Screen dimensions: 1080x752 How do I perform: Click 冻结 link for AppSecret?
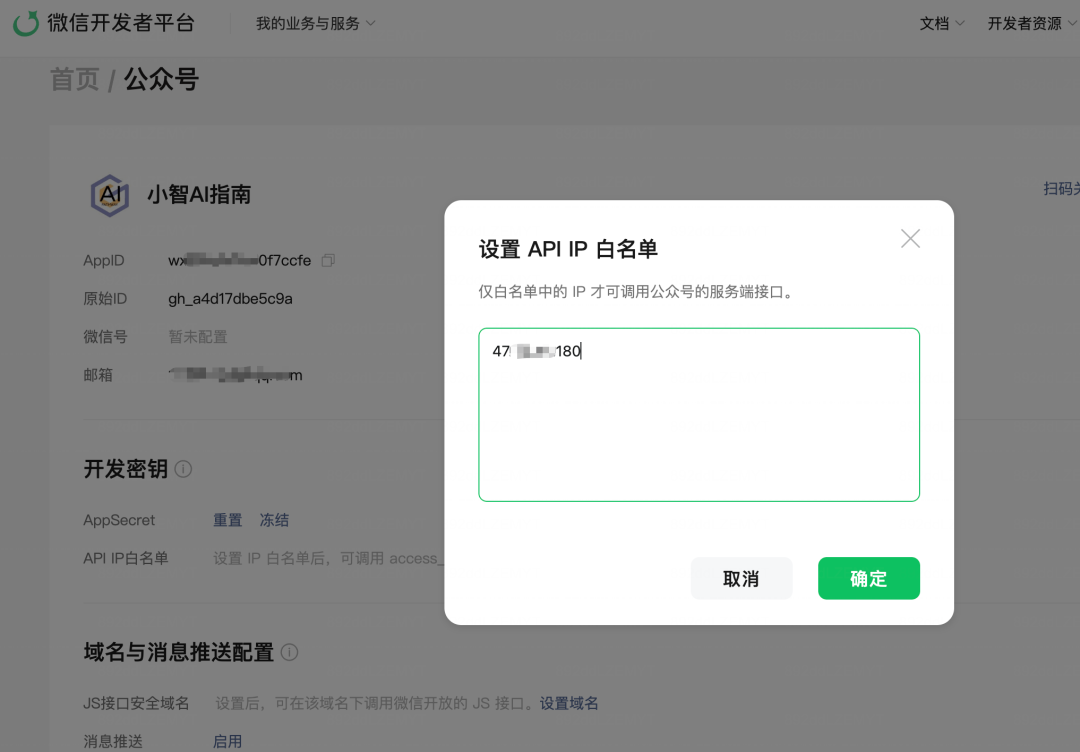[274, 520]
